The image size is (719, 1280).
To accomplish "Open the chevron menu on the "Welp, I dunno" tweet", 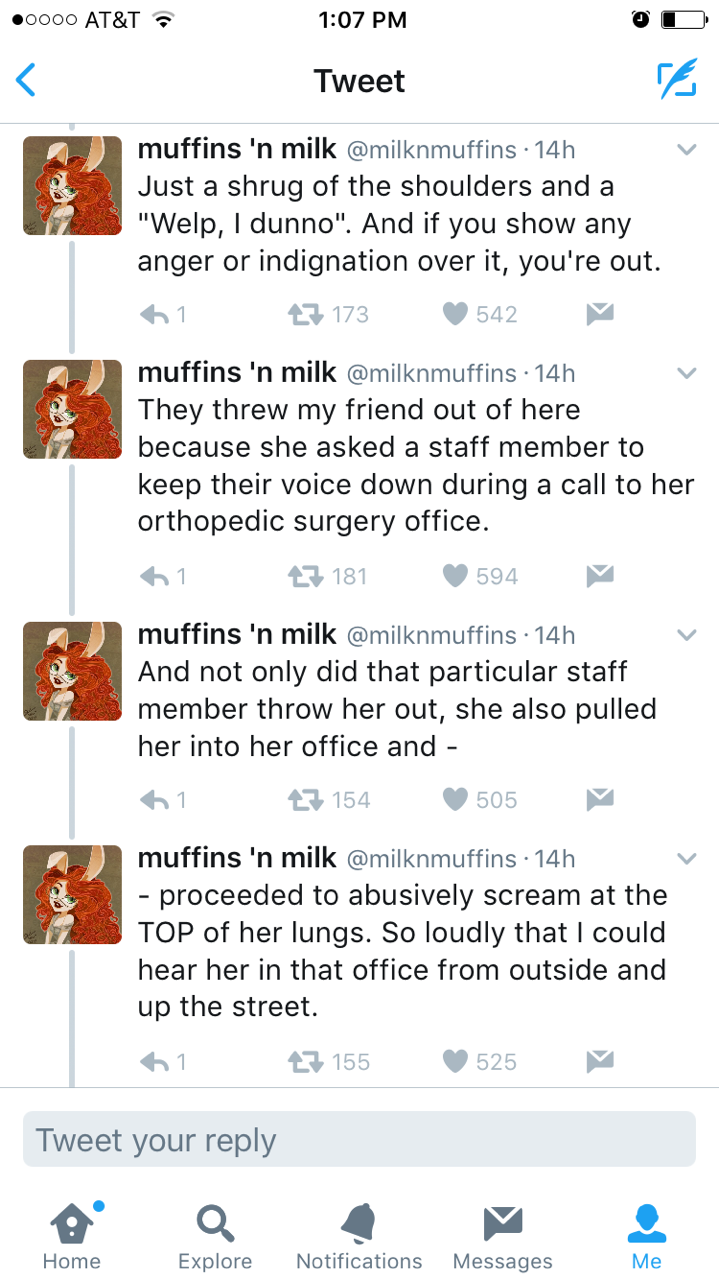I will coord(686,150).
